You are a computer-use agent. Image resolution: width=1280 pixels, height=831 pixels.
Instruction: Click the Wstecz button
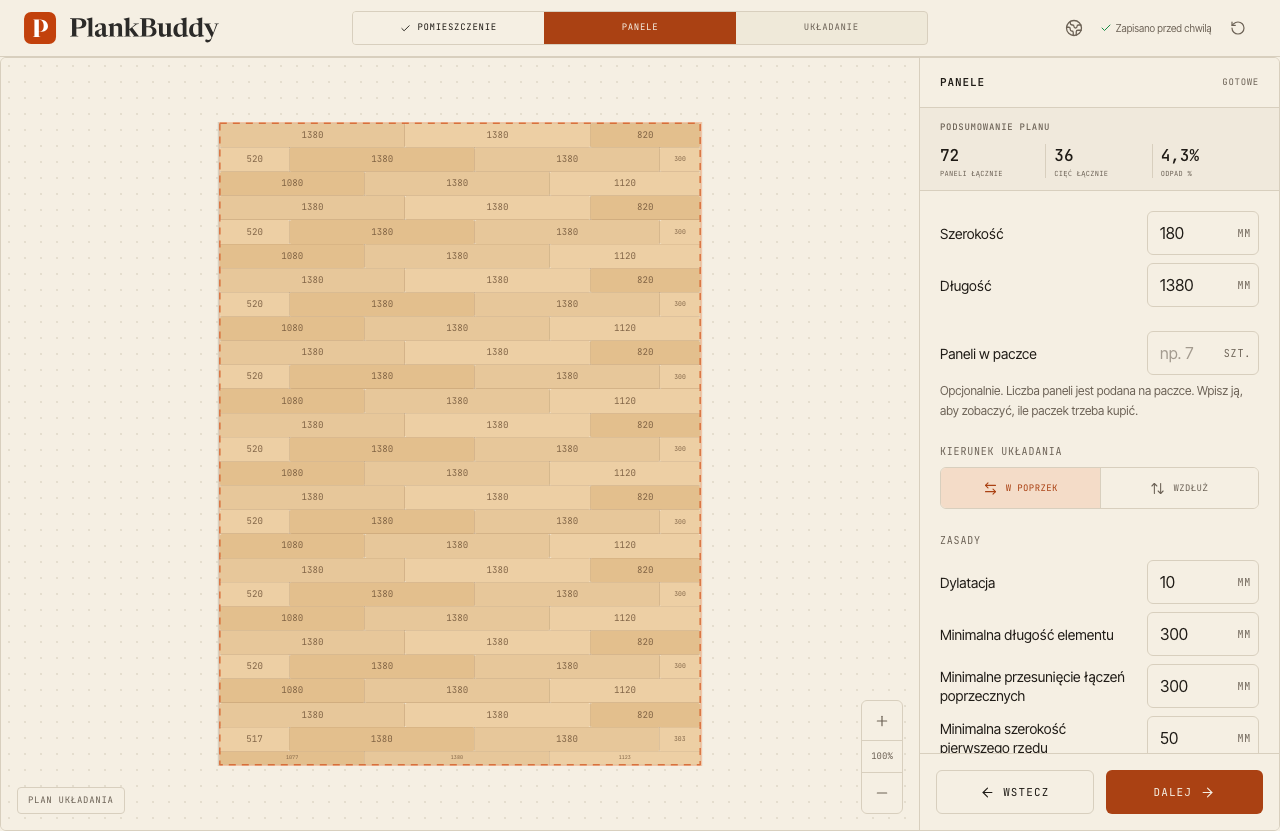1015,792
